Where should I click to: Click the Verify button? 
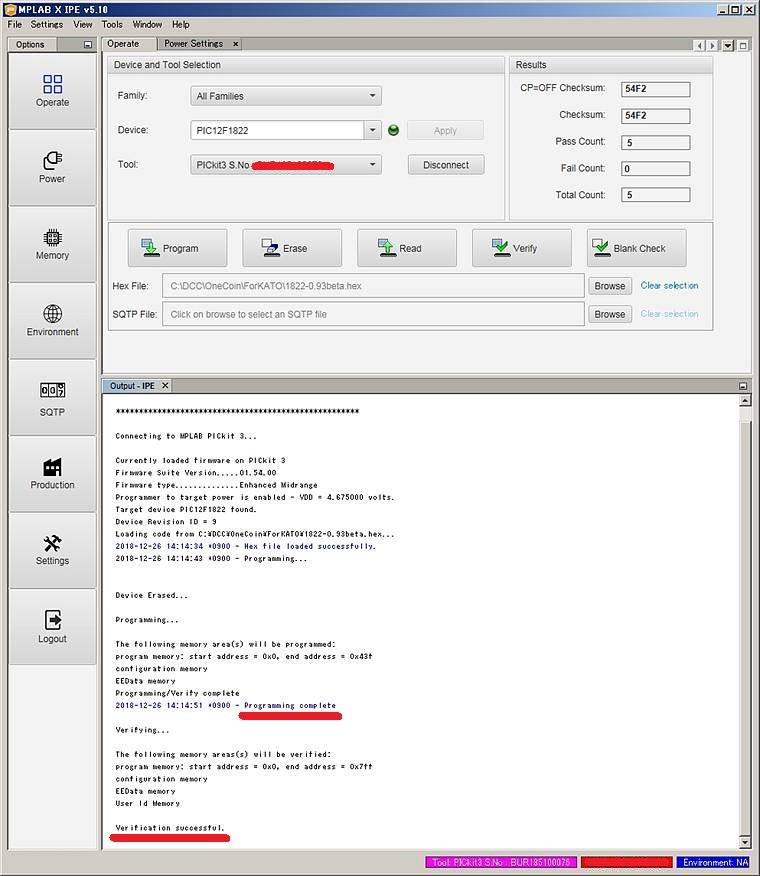521,248
